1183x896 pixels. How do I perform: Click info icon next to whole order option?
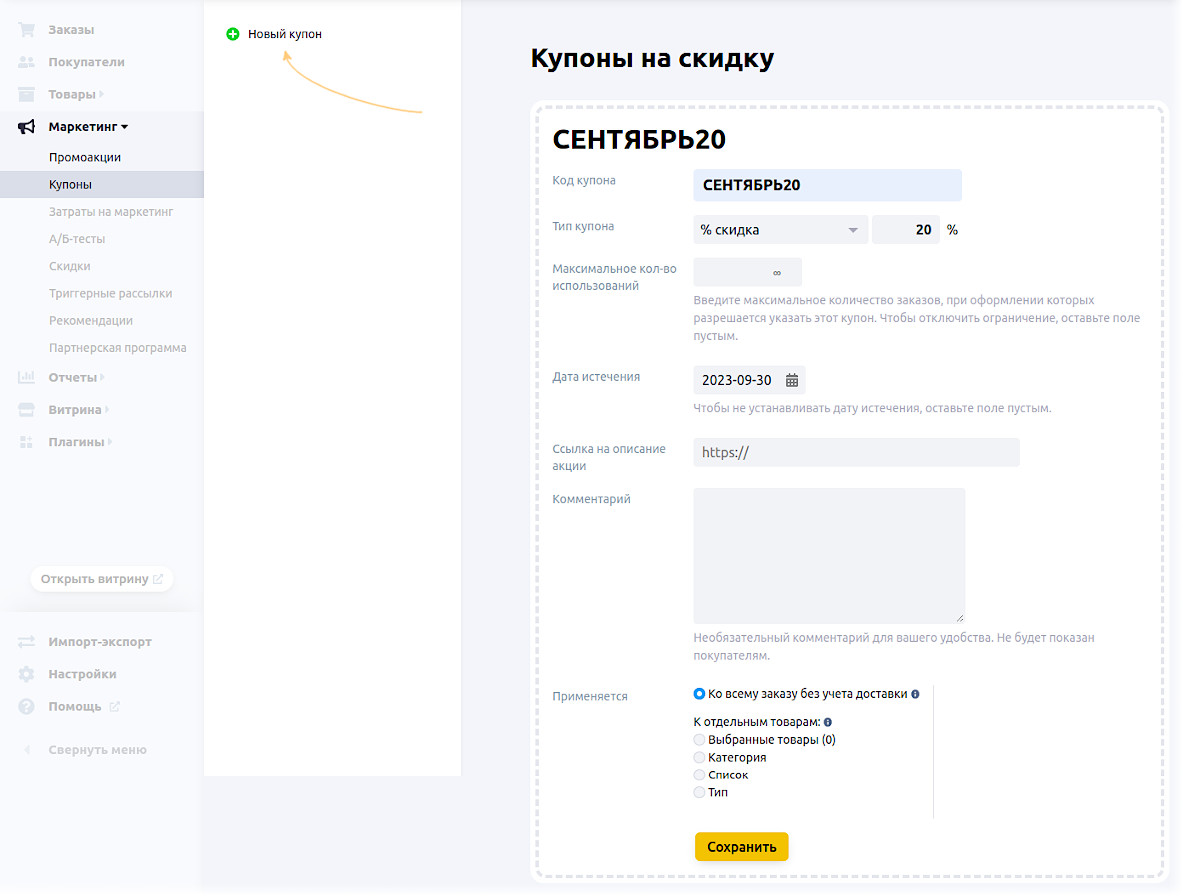point(915,694)
